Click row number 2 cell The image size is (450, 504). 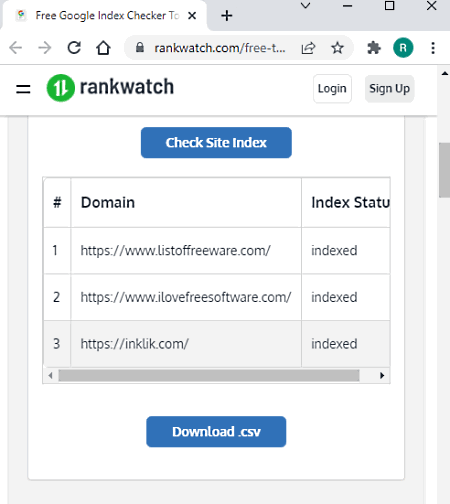pos(57,297)
